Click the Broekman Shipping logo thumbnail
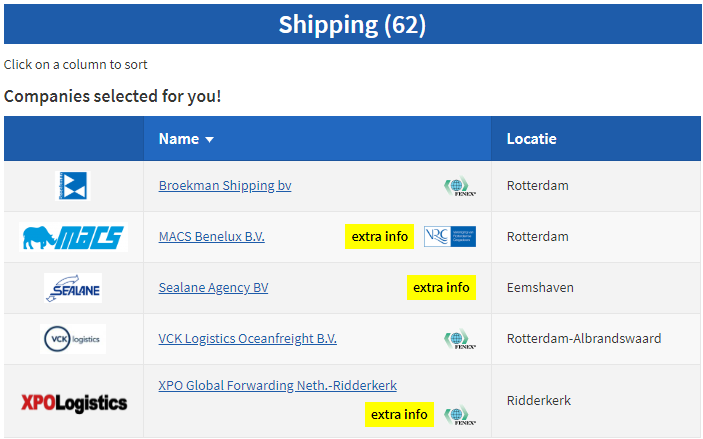Image resolution: width=703 pixels, height=439 pixels. (73, 186)
